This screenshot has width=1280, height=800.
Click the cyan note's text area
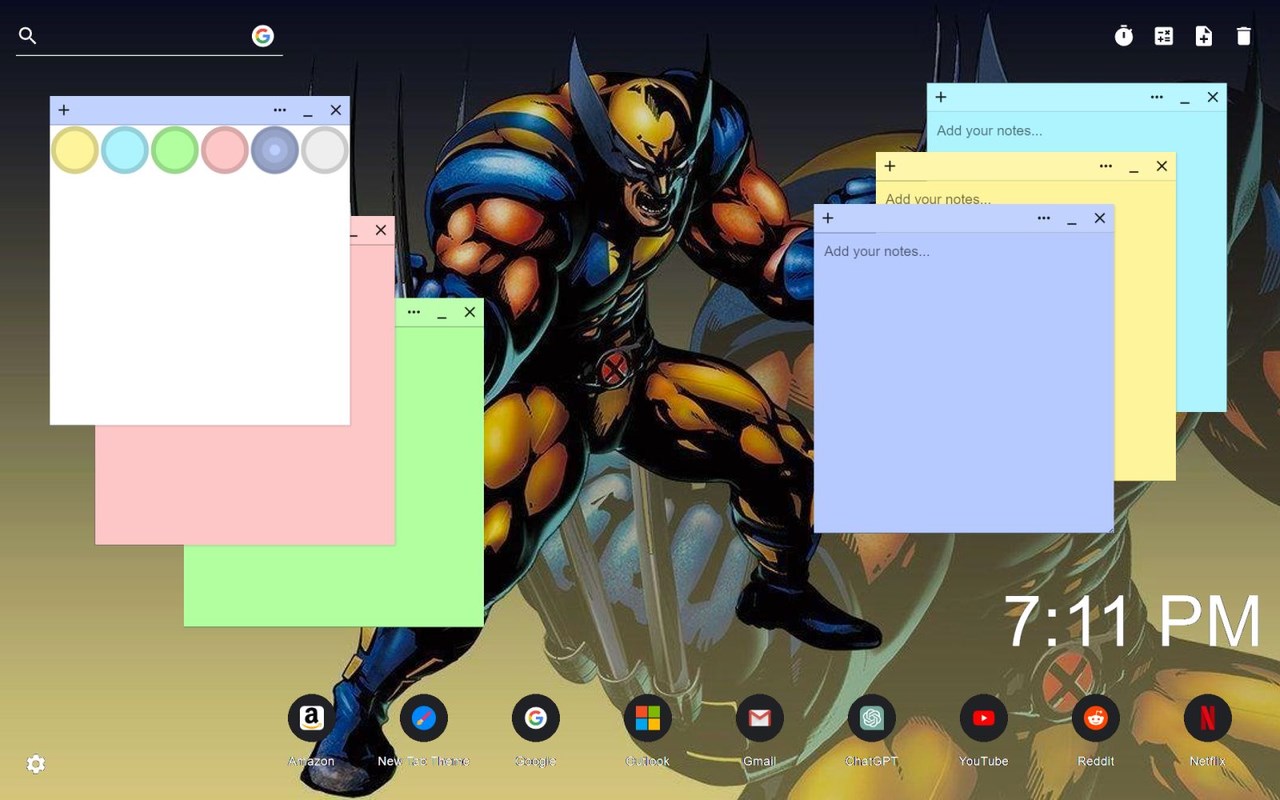1077,131
